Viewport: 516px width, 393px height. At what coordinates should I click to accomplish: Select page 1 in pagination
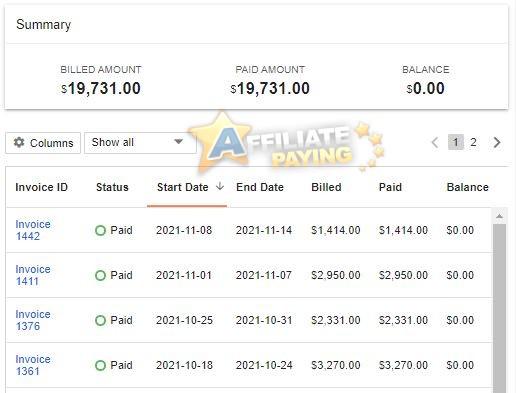[455, 142]
